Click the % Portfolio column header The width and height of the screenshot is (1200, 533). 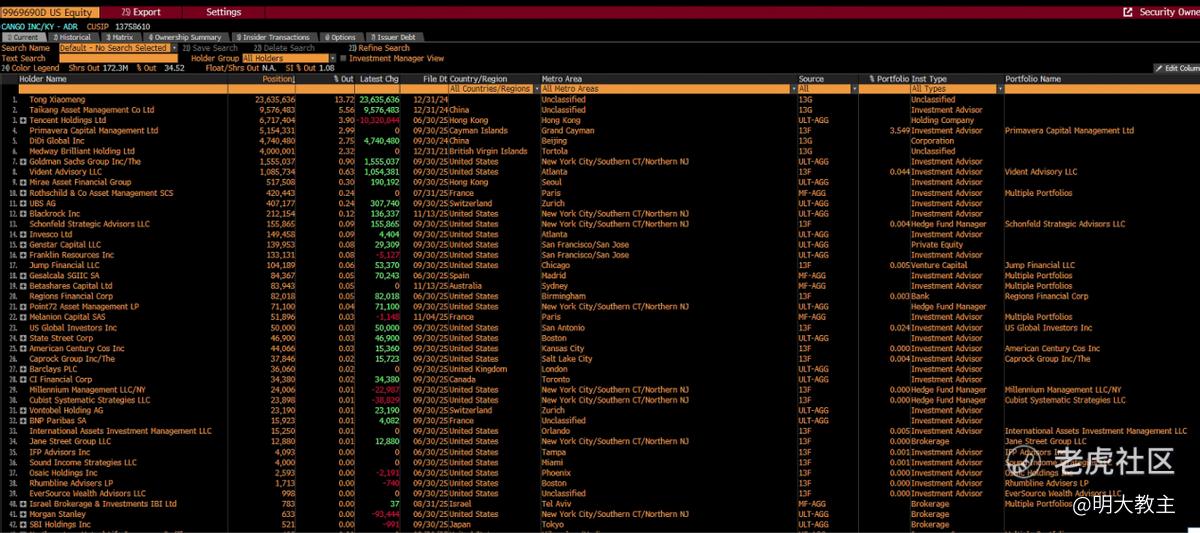tap(888, 79)
